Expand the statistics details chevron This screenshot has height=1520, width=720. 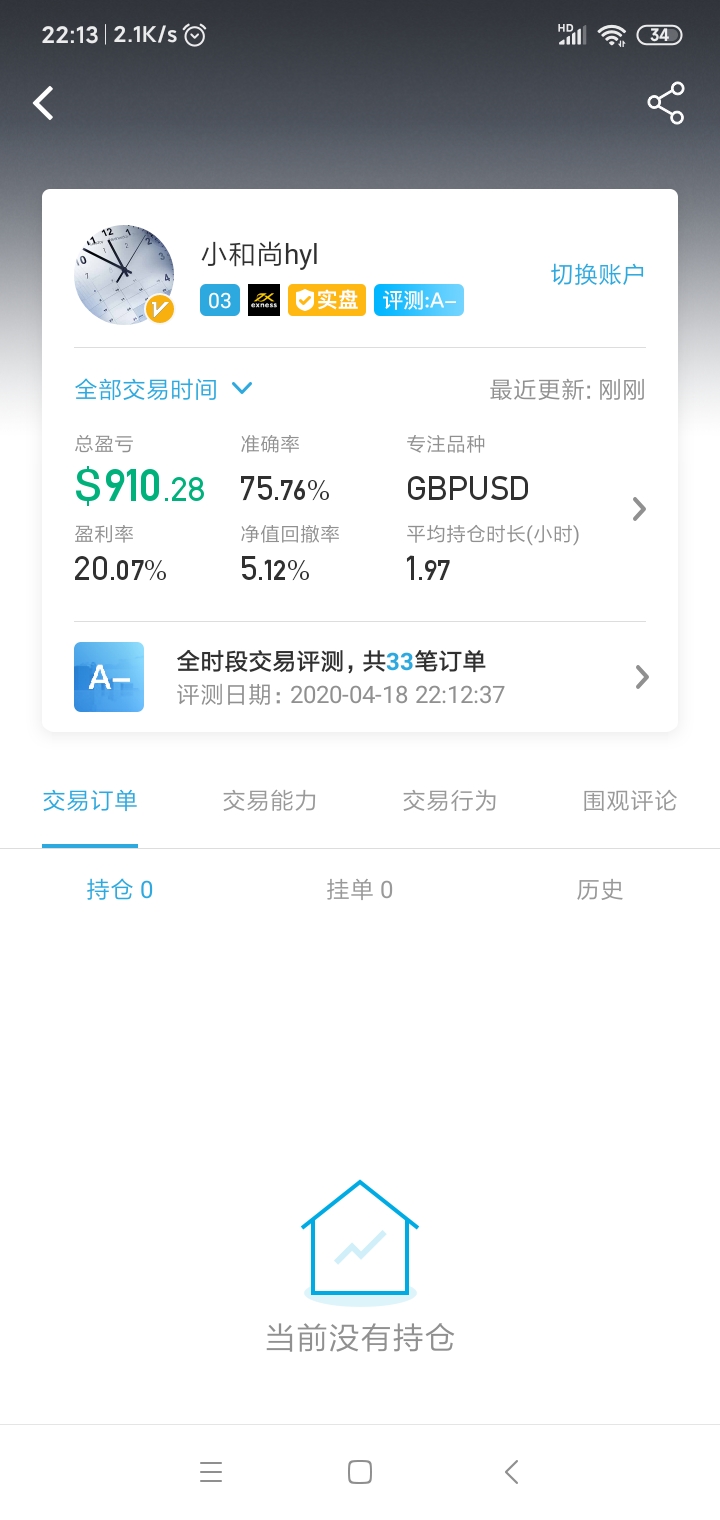click(640, 509)
